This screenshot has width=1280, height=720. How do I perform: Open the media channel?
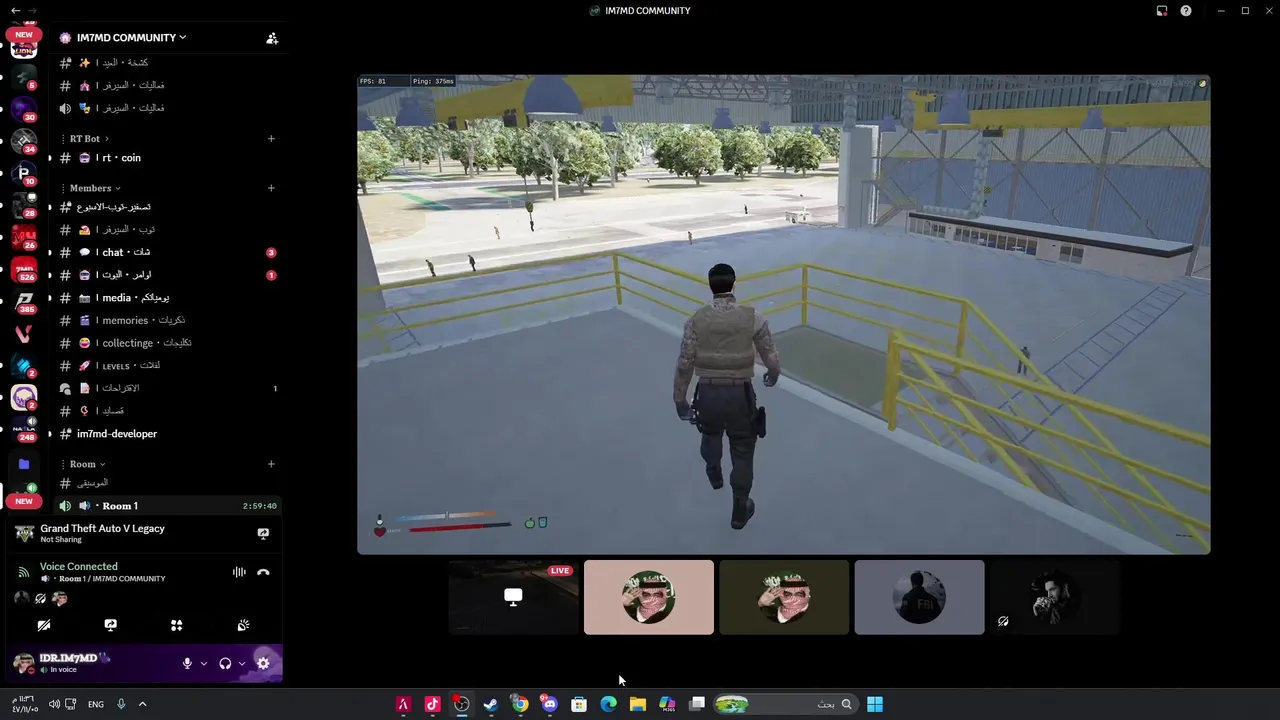[x=165, y=298]
